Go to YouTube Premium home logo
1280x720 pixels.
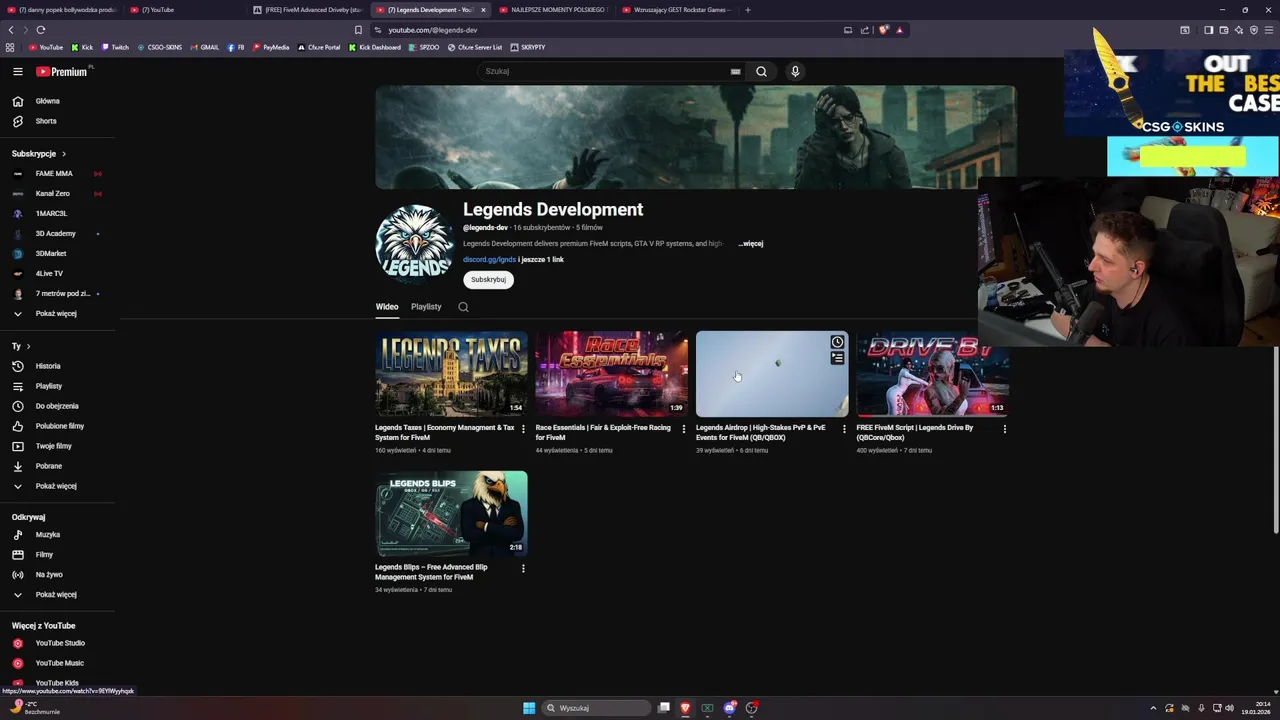click(x=62, y=71)
